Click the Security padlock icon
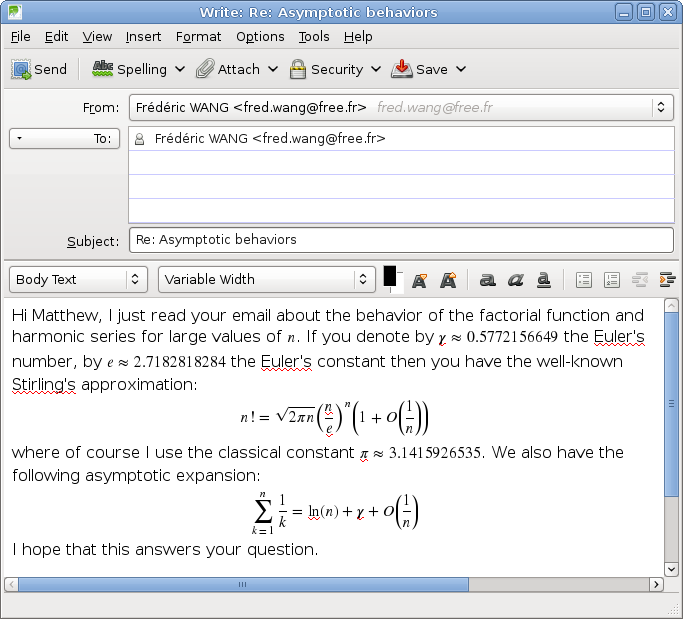 (x=297, y=69)
